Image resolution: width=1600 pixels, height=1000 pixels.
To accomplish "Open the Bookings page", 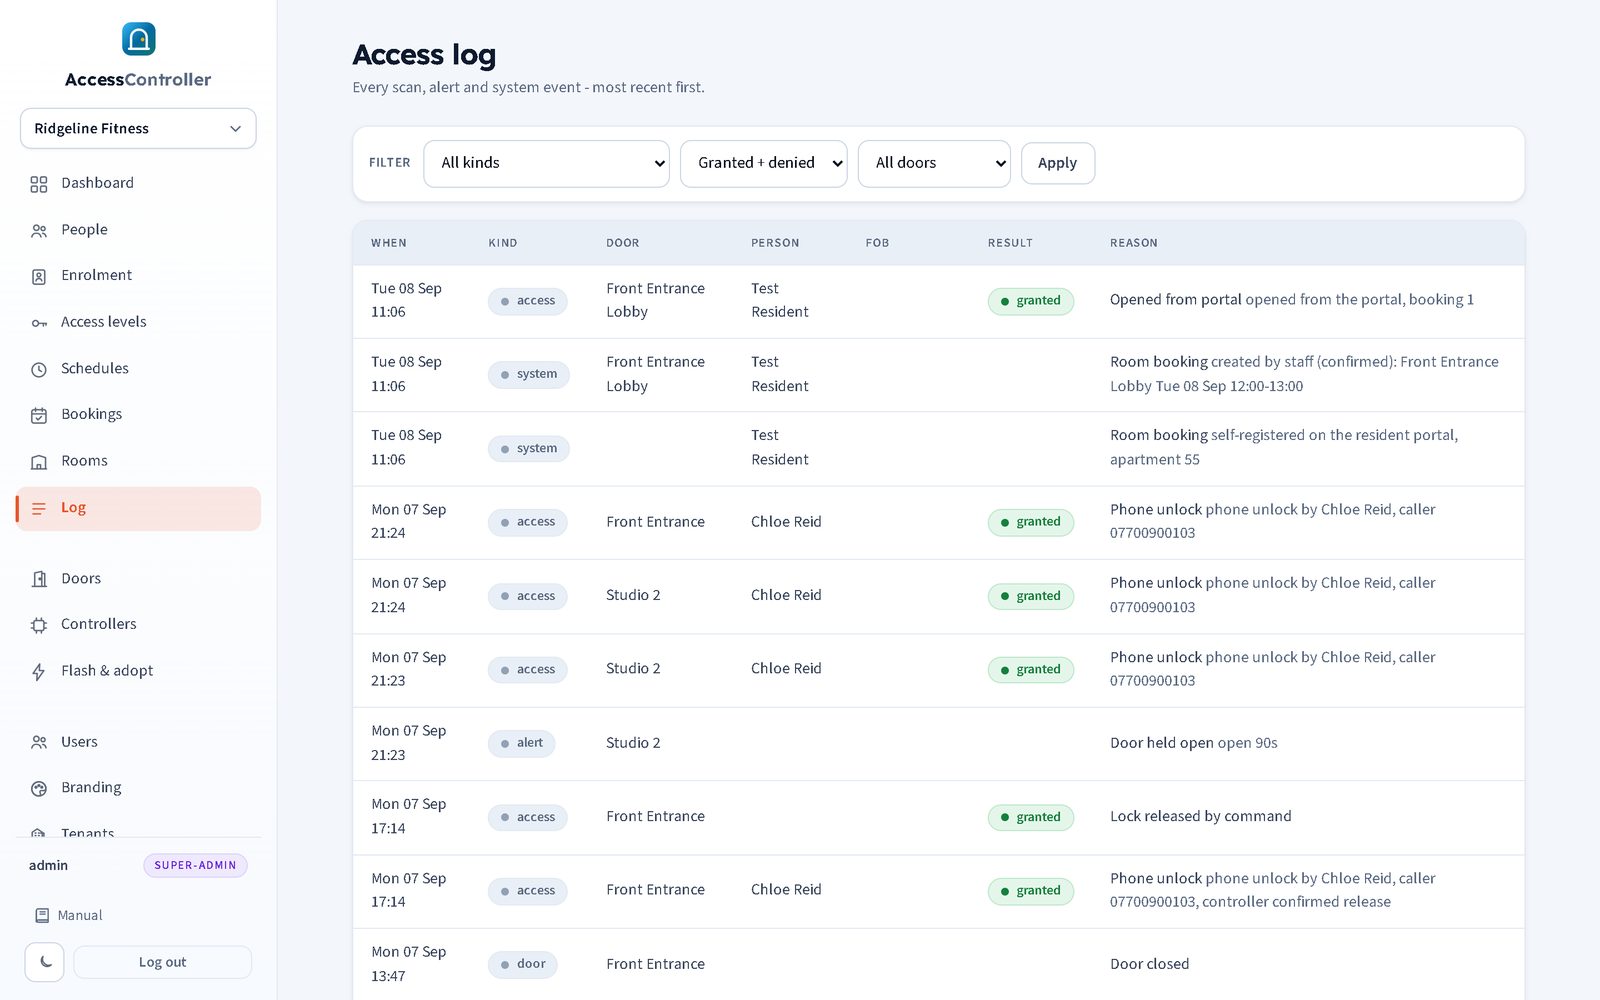I will click(138, 414).
